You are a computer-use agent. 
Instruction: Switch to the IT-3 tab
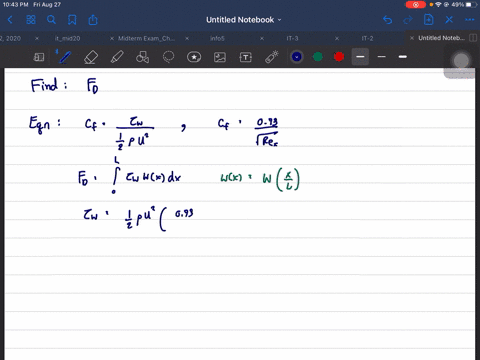click(x=292, y=39)
